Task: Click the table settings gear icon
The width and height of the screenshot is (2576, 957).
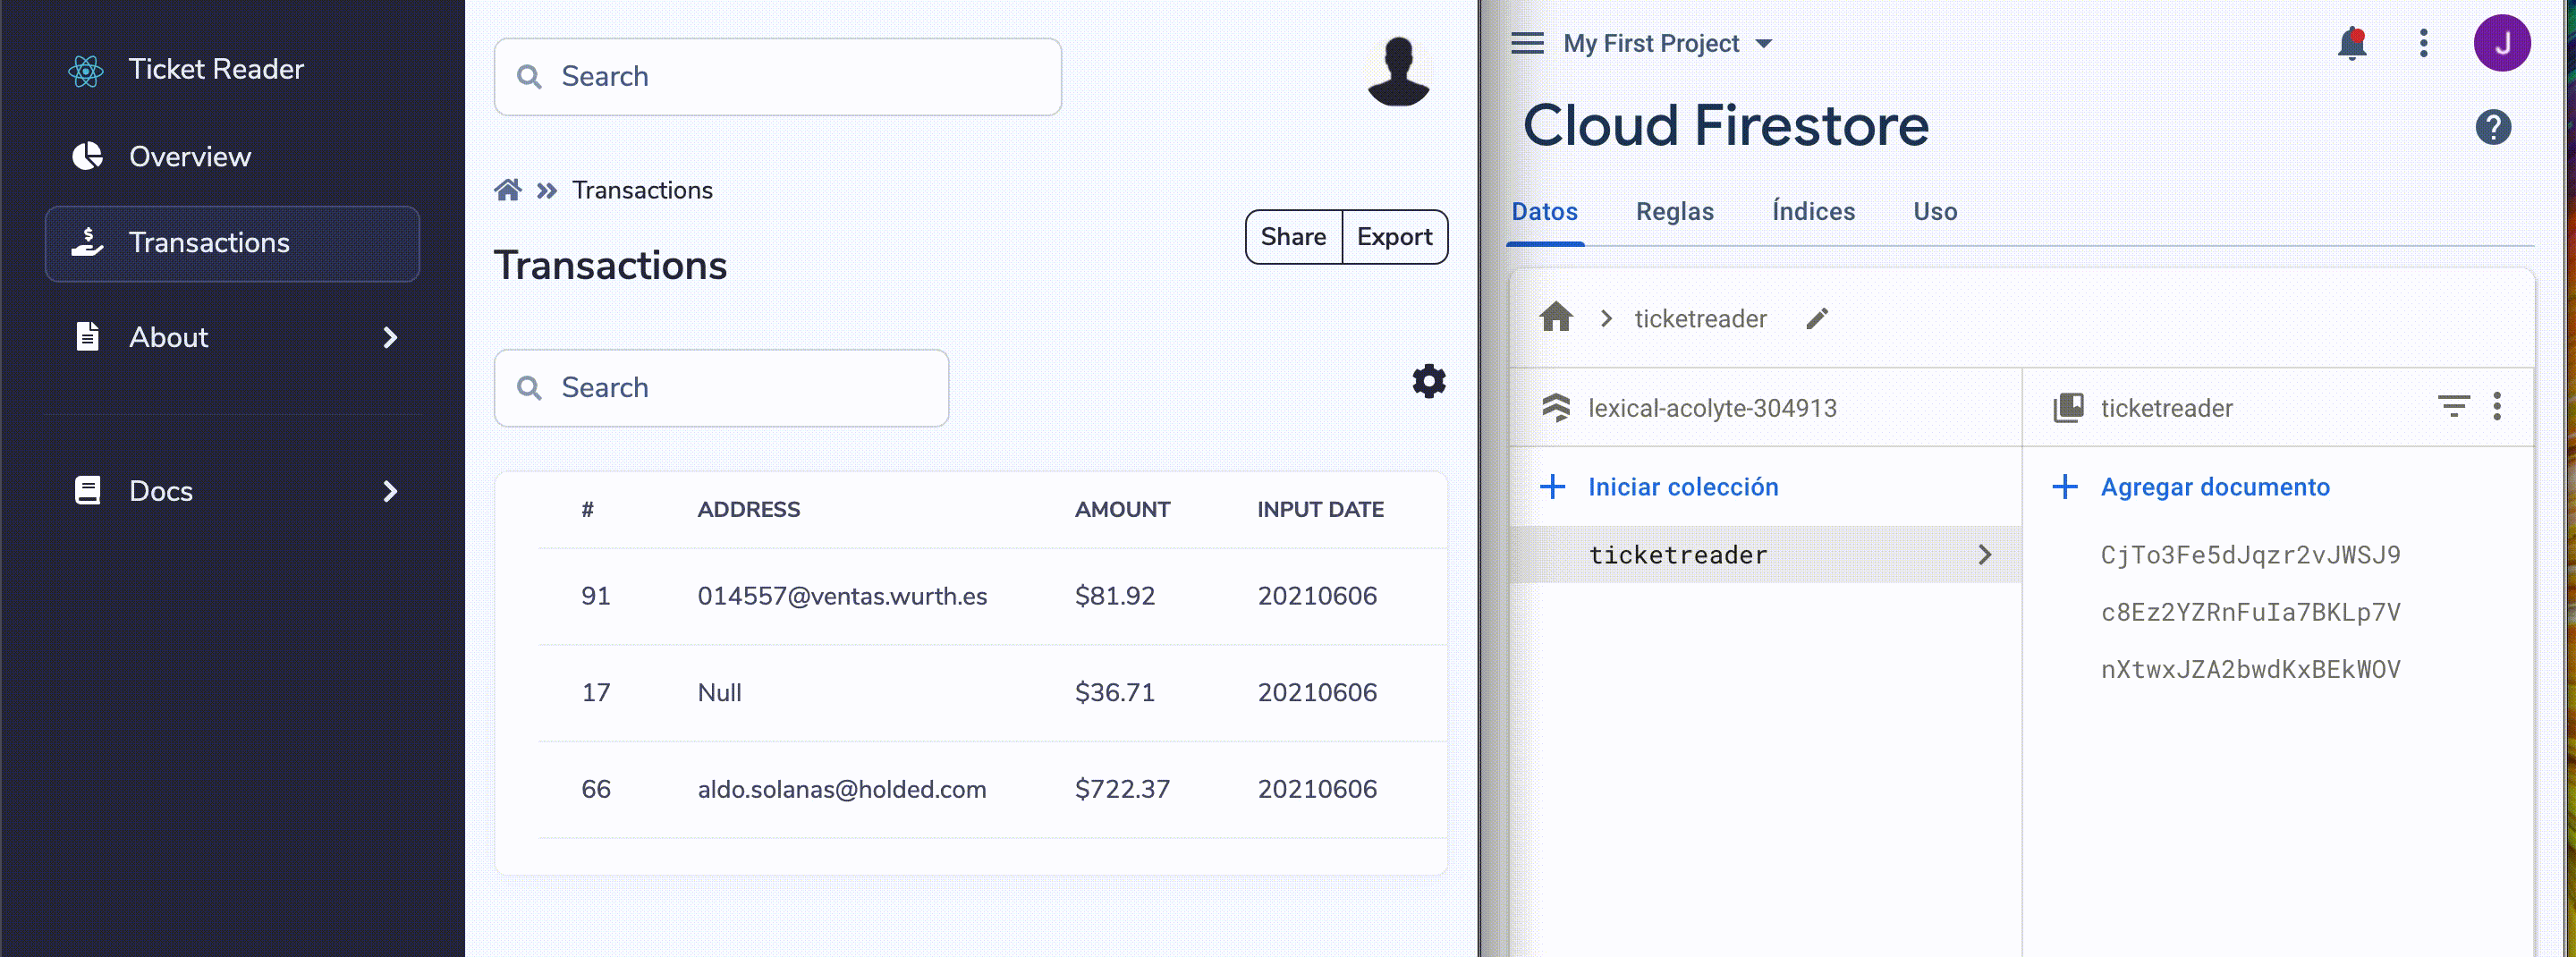Action: point(1428,382)
